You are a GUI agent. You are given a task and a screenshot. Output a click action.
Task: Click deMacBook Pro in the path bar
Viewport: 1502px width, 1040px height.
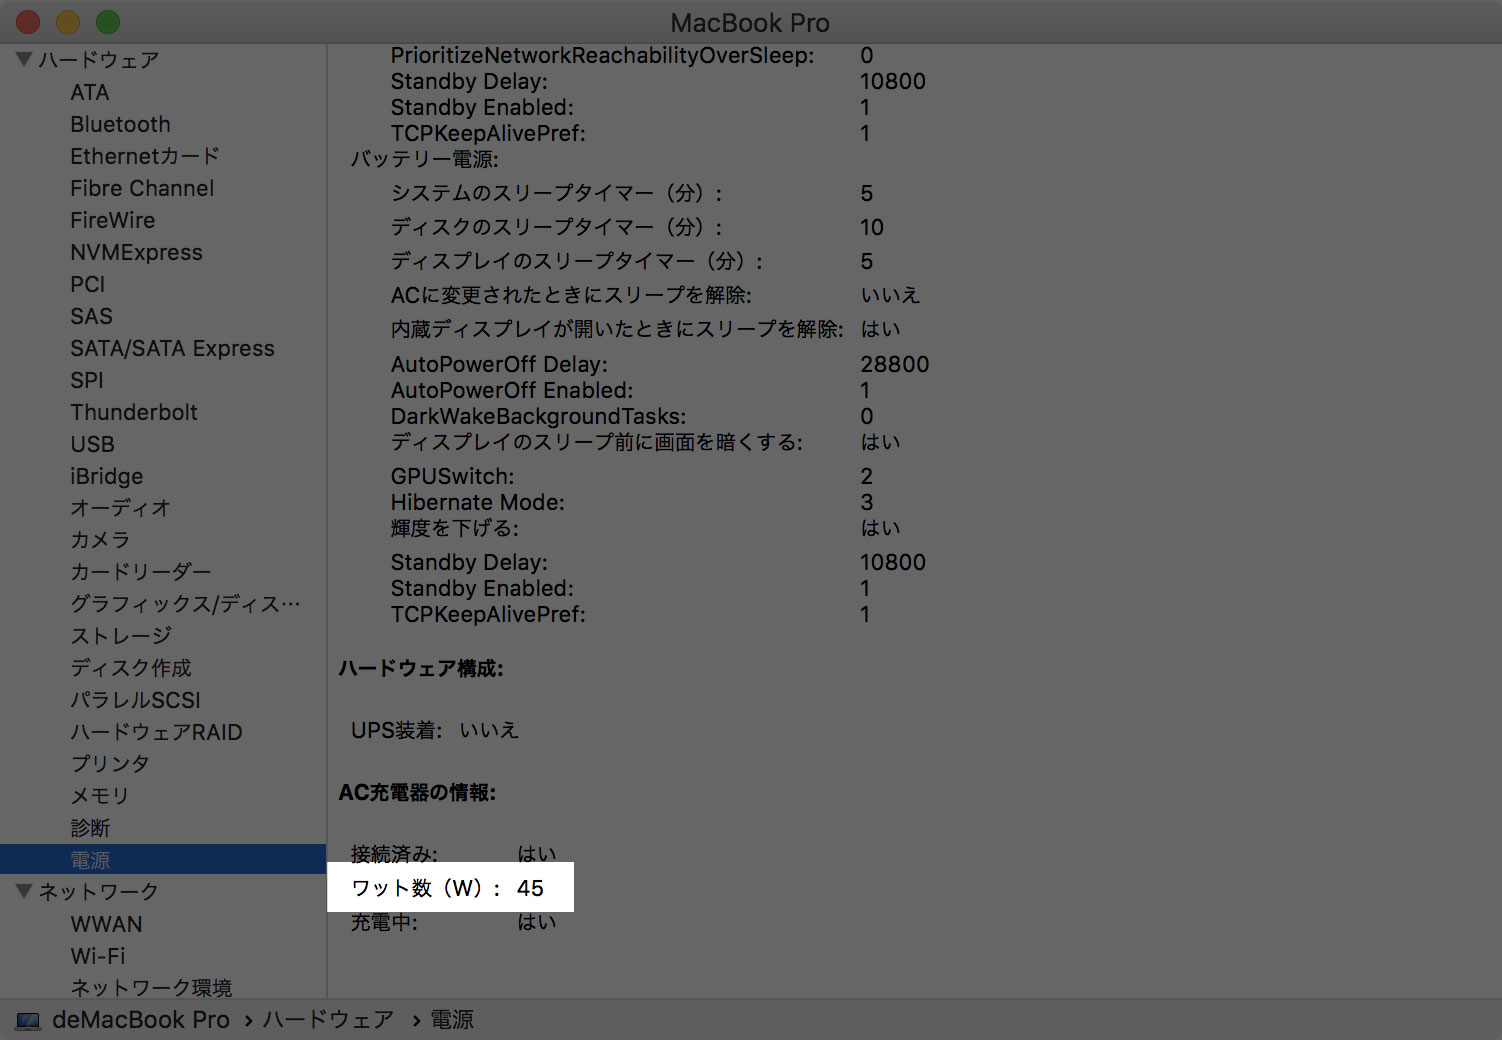pos(140,1020)
